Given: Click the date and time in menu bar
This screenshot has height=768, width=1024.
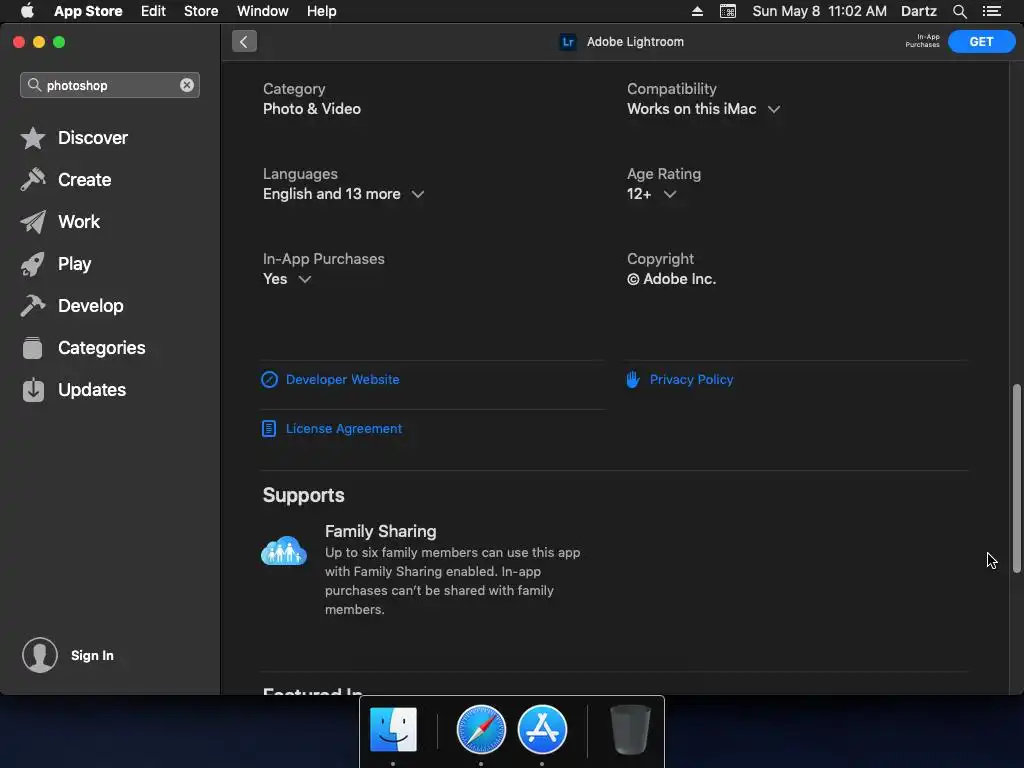Looking at the screenshot, I should point(820,11).
